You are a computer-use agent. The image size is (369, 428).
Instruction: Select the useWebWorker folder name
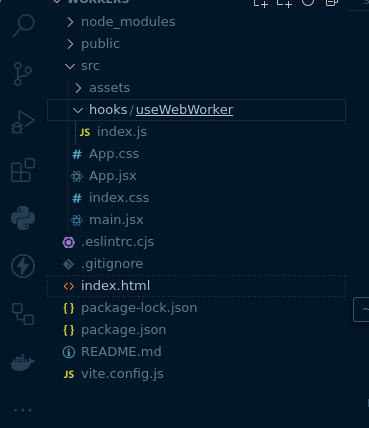(185, 110)
